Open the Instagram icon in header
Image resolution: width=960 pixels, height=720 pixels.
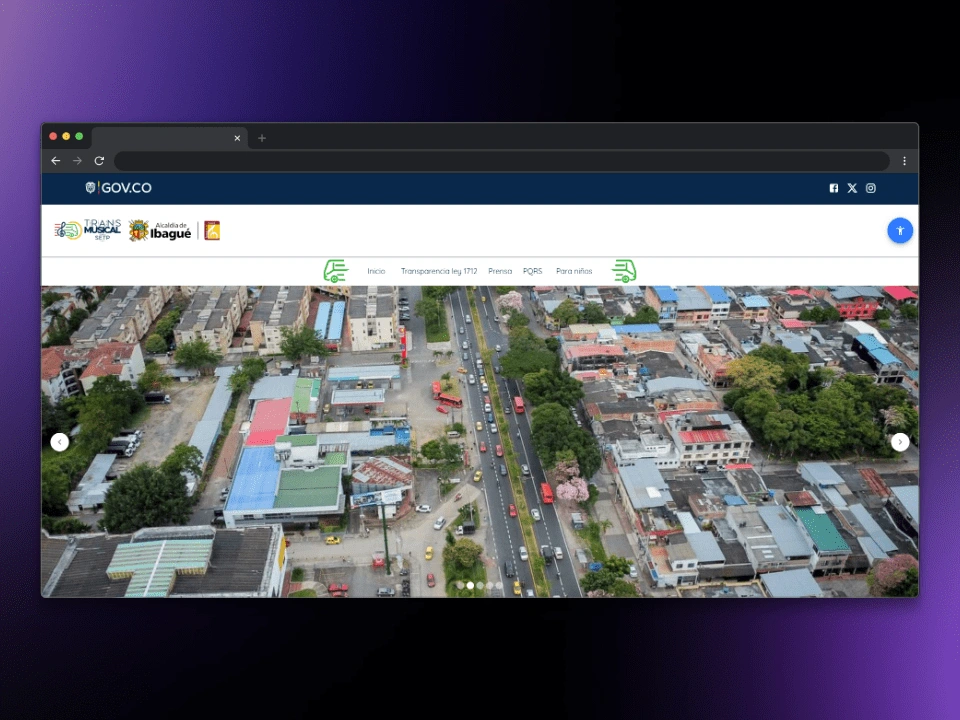coord(870,188)
